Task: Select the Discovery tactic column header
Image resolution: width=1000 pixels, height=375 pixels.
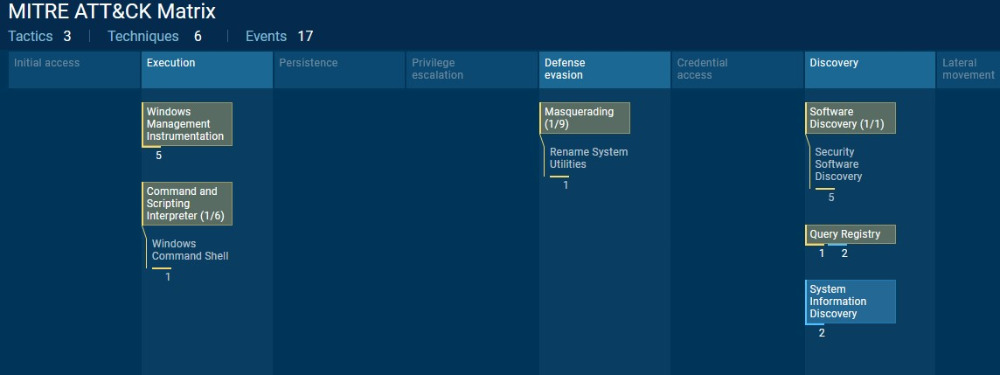Action: [x=869, y=70]
